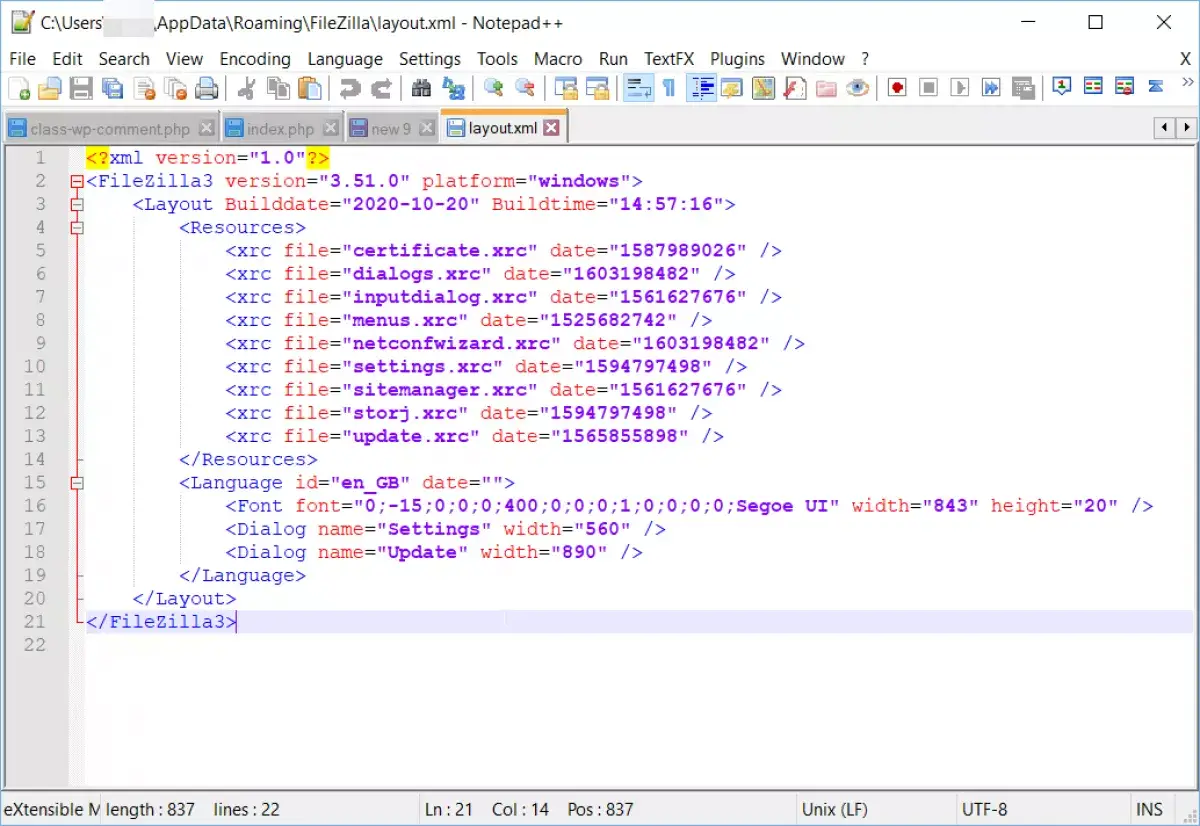Screen dimensions: 1200x826
Task: Undo the last edit via toolbar arrow
Action: click(x=350, y=88)
